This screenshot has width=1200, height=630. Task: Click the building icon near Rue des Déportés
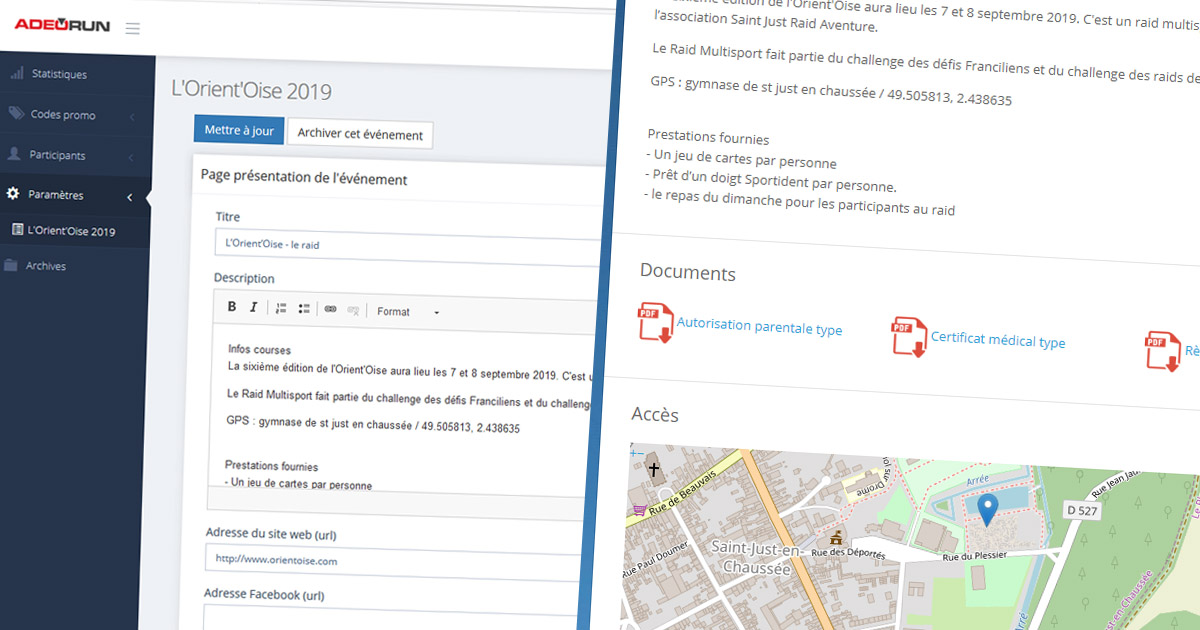coord(836,537)
